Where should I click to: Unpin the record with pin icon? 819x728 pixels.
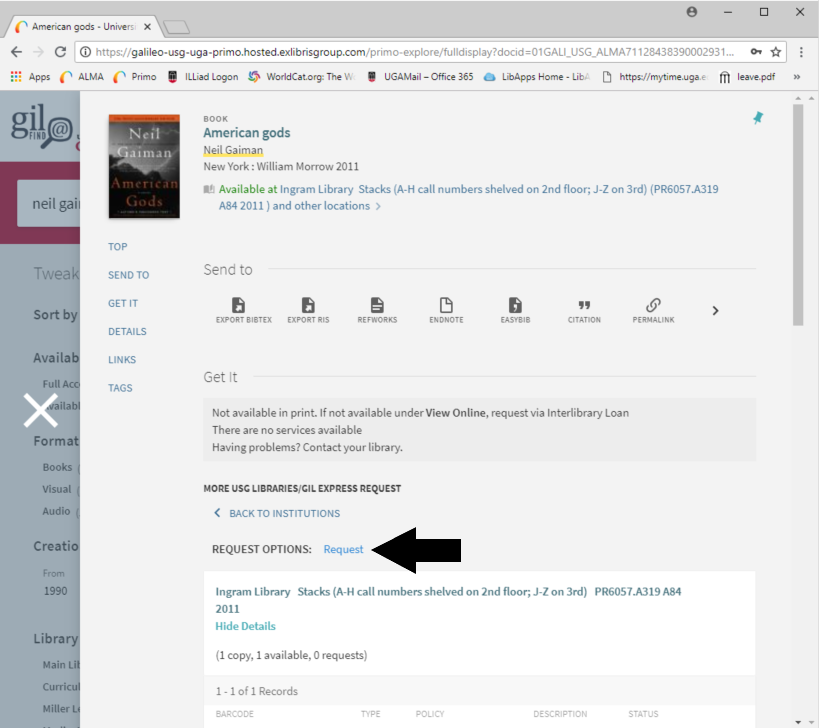coord(757,118)
